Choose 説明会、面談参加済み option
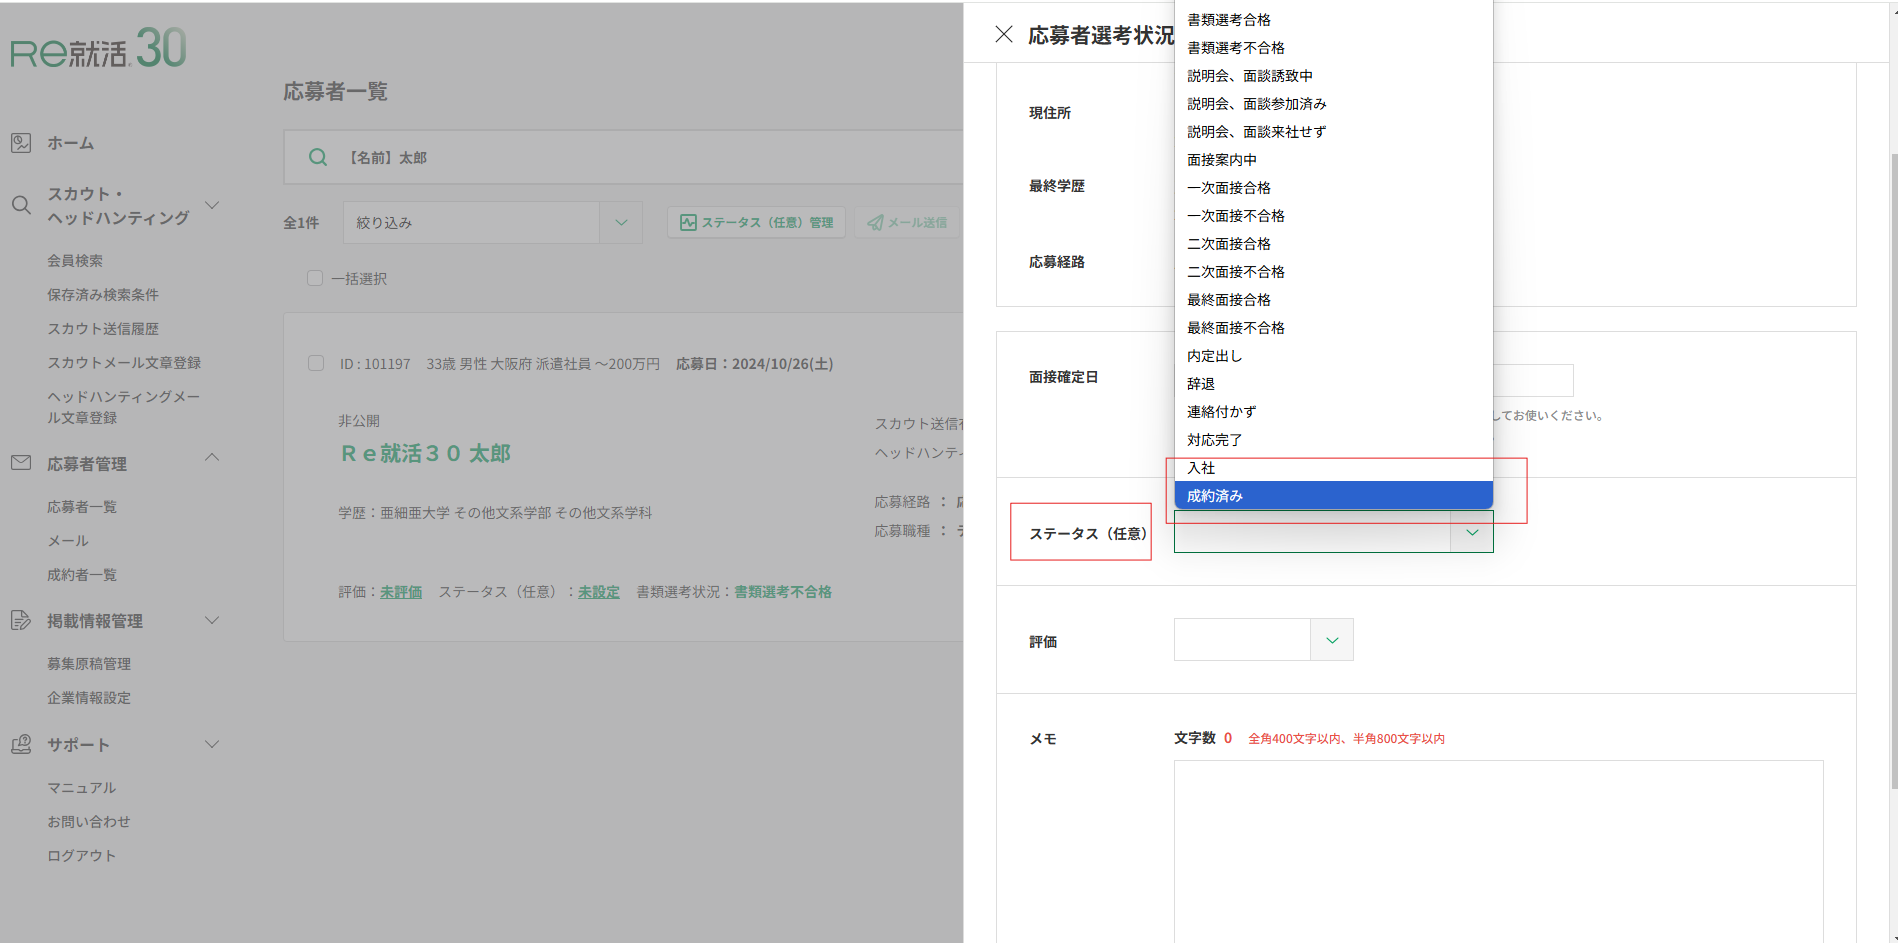This screenshot has width=1898, height=943. coord(1334,104)
